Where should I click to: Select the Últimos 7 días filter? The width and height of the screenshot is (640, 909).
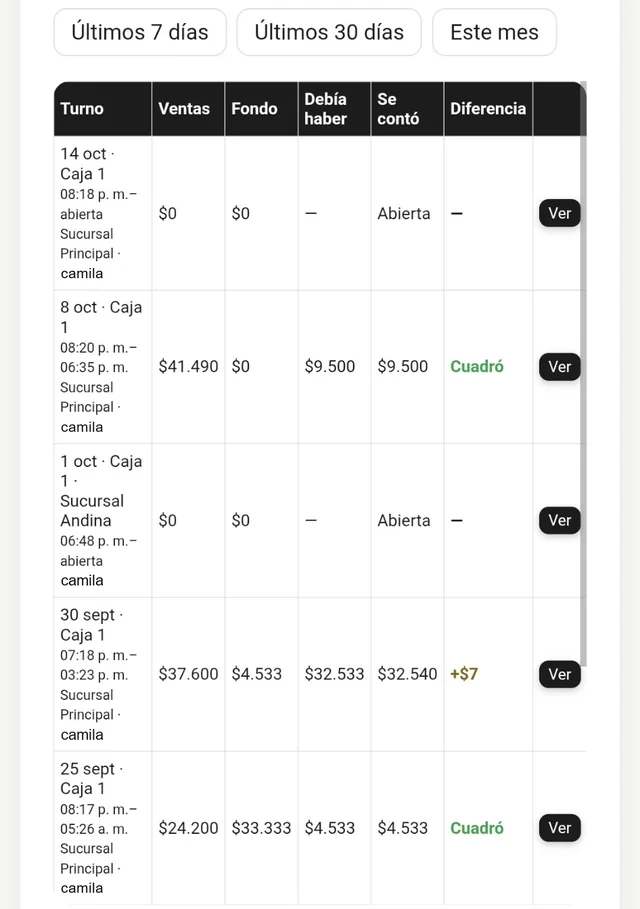coord(140,32)
